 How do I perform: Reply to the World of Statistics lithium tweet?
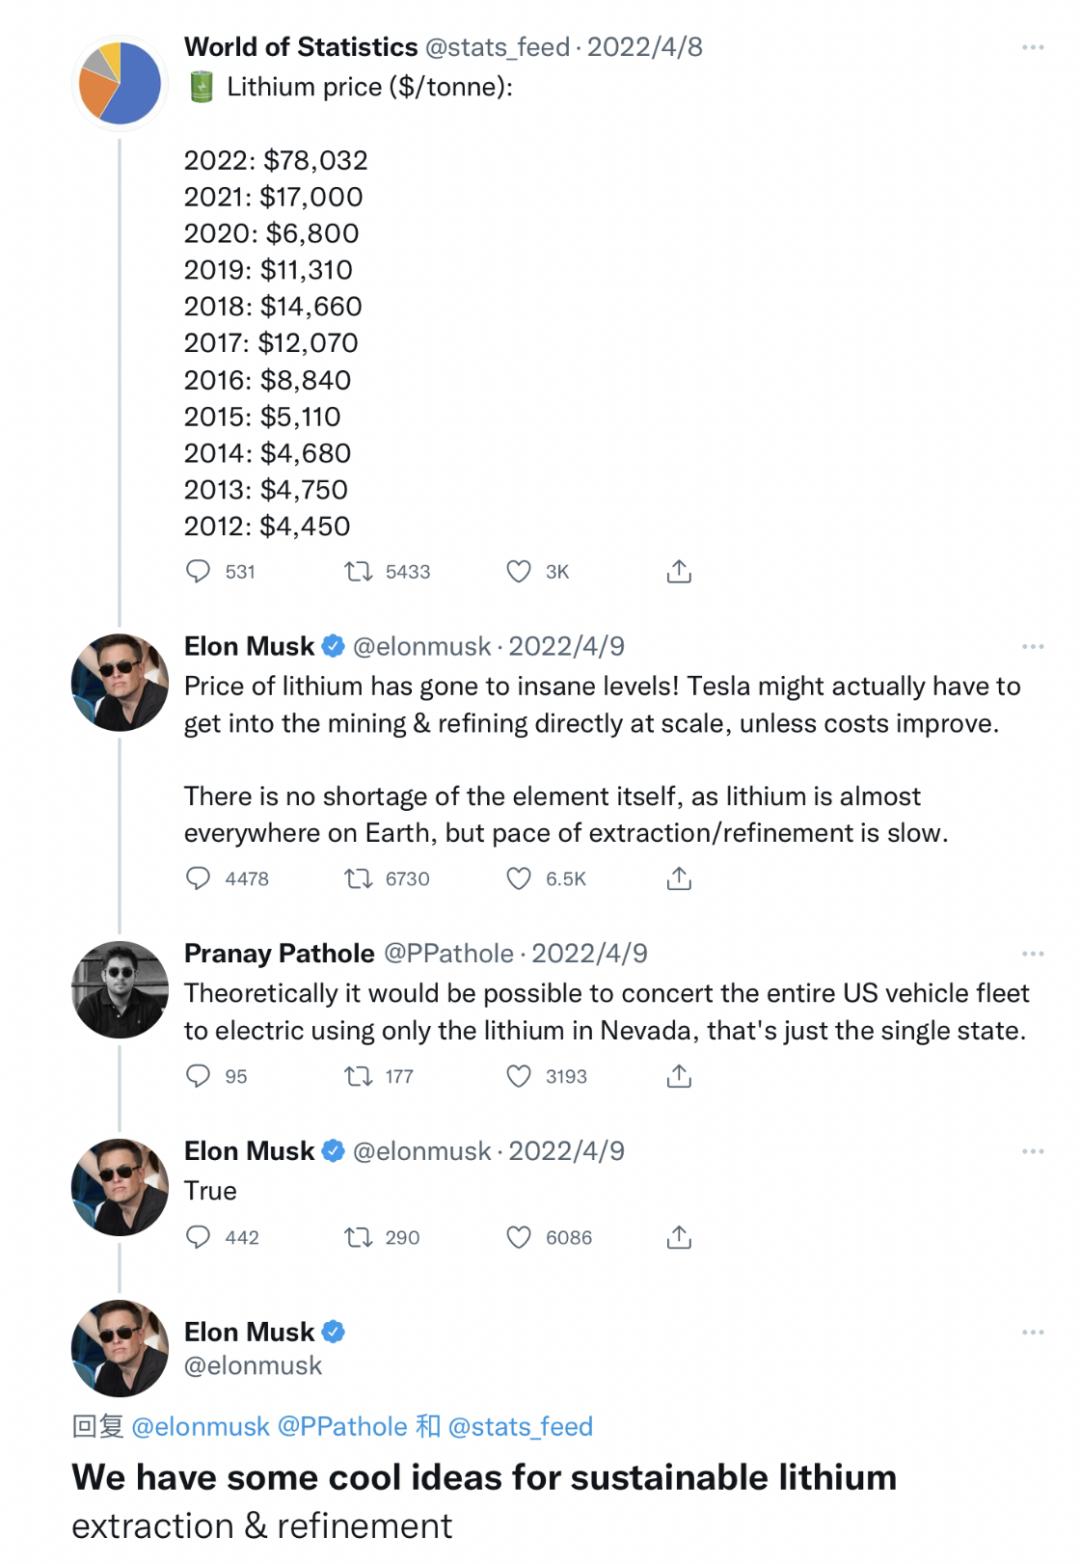point(199,571)
